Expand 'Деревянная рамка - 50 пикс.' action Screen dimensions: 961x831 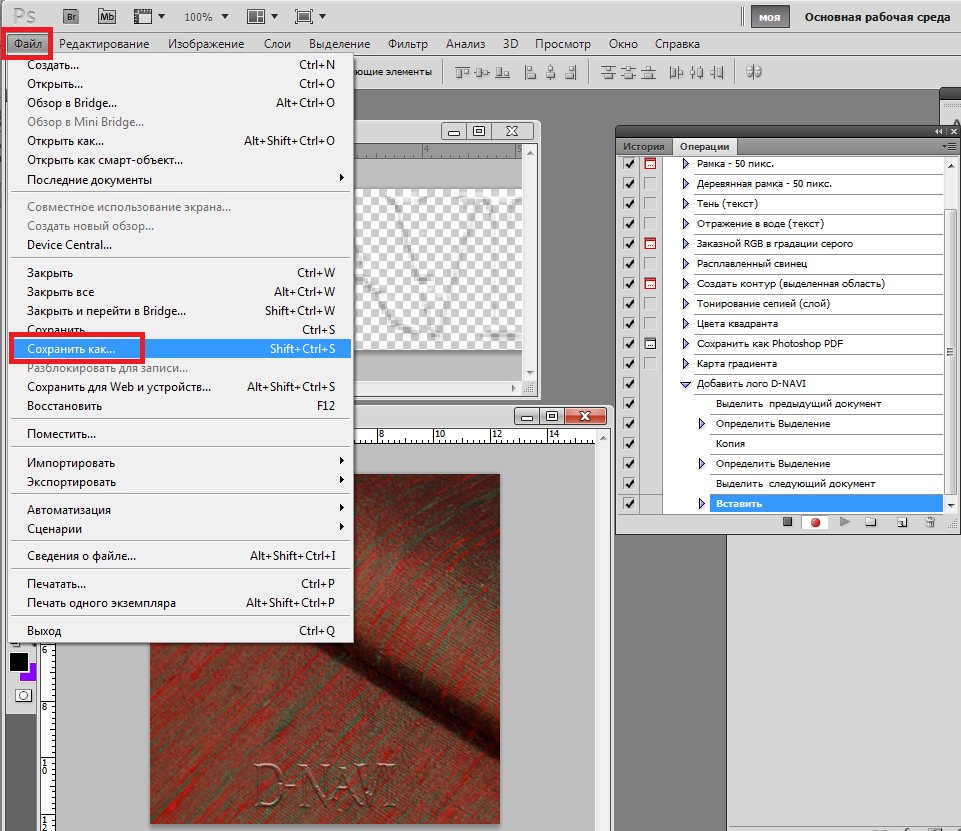(x=686, y=184)
